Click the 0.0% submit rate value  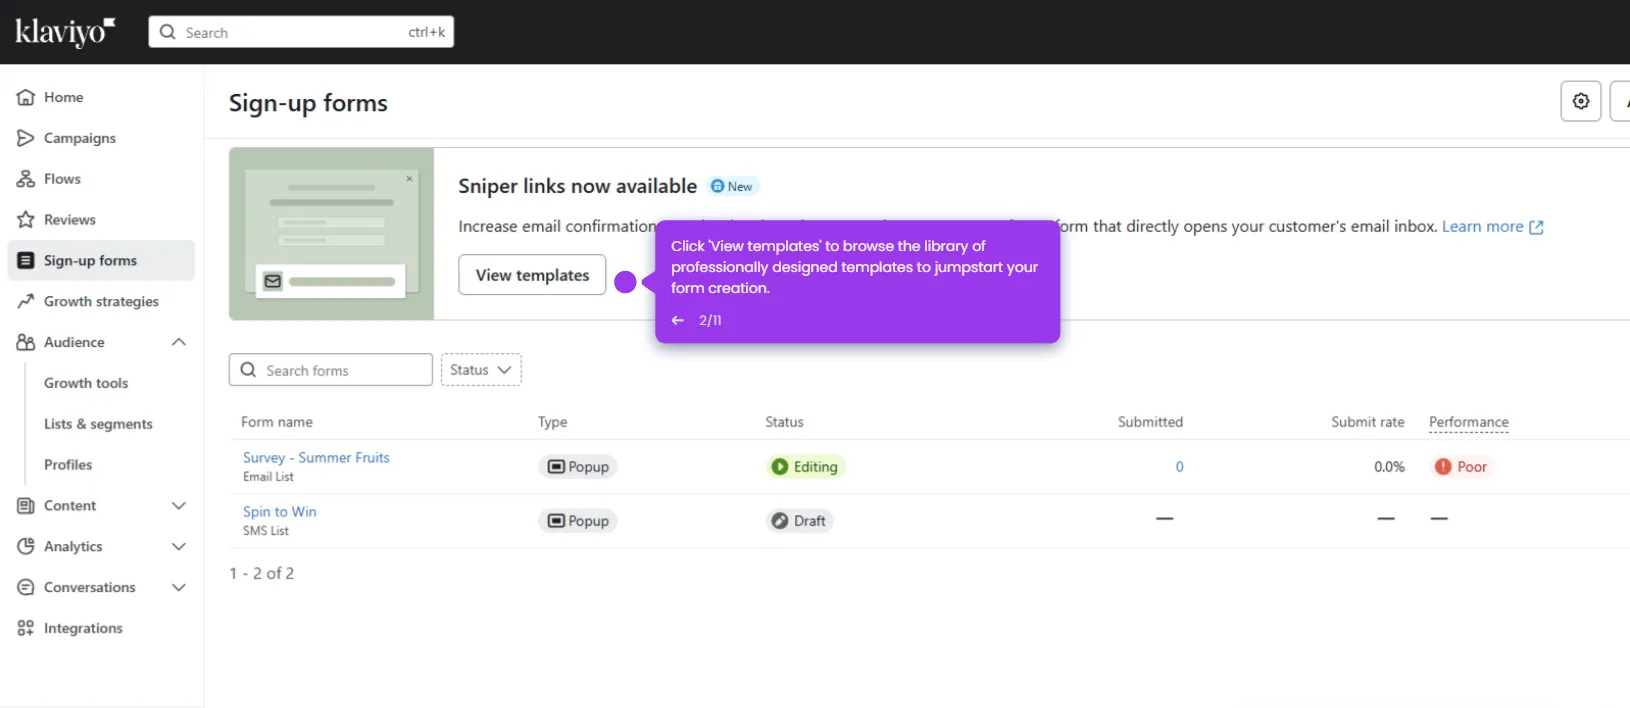(x=1389, y=467)
